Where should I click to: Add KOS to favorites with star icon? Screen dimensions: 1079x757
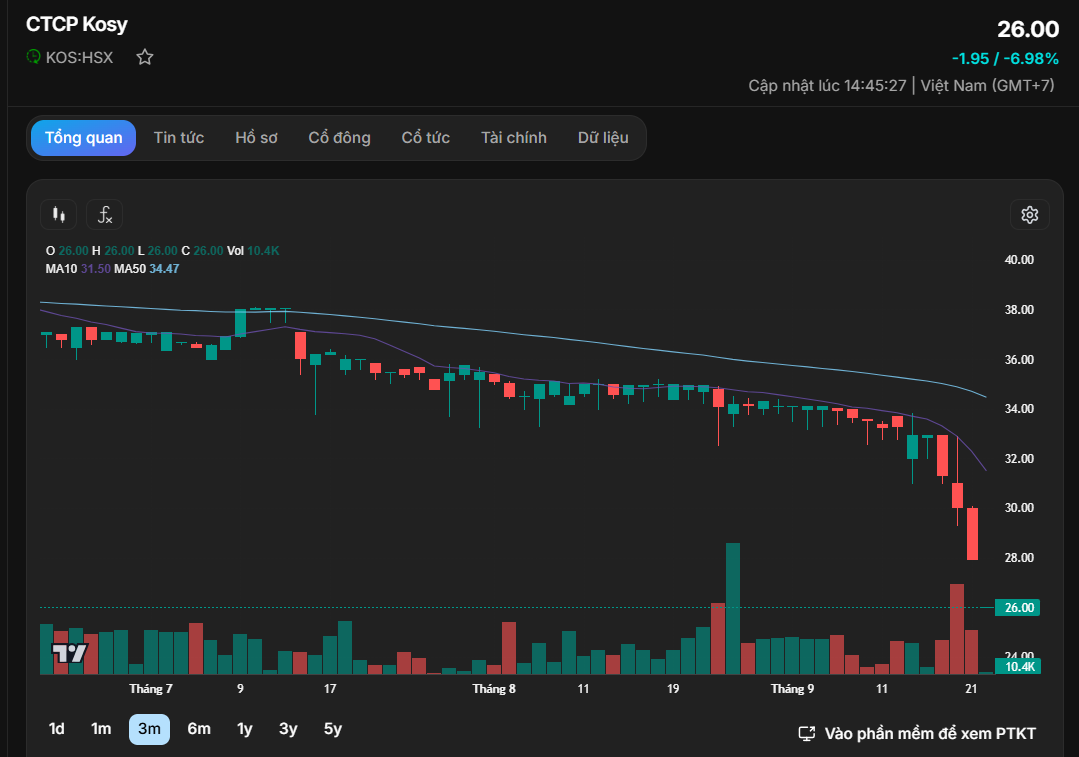(145, 57)
